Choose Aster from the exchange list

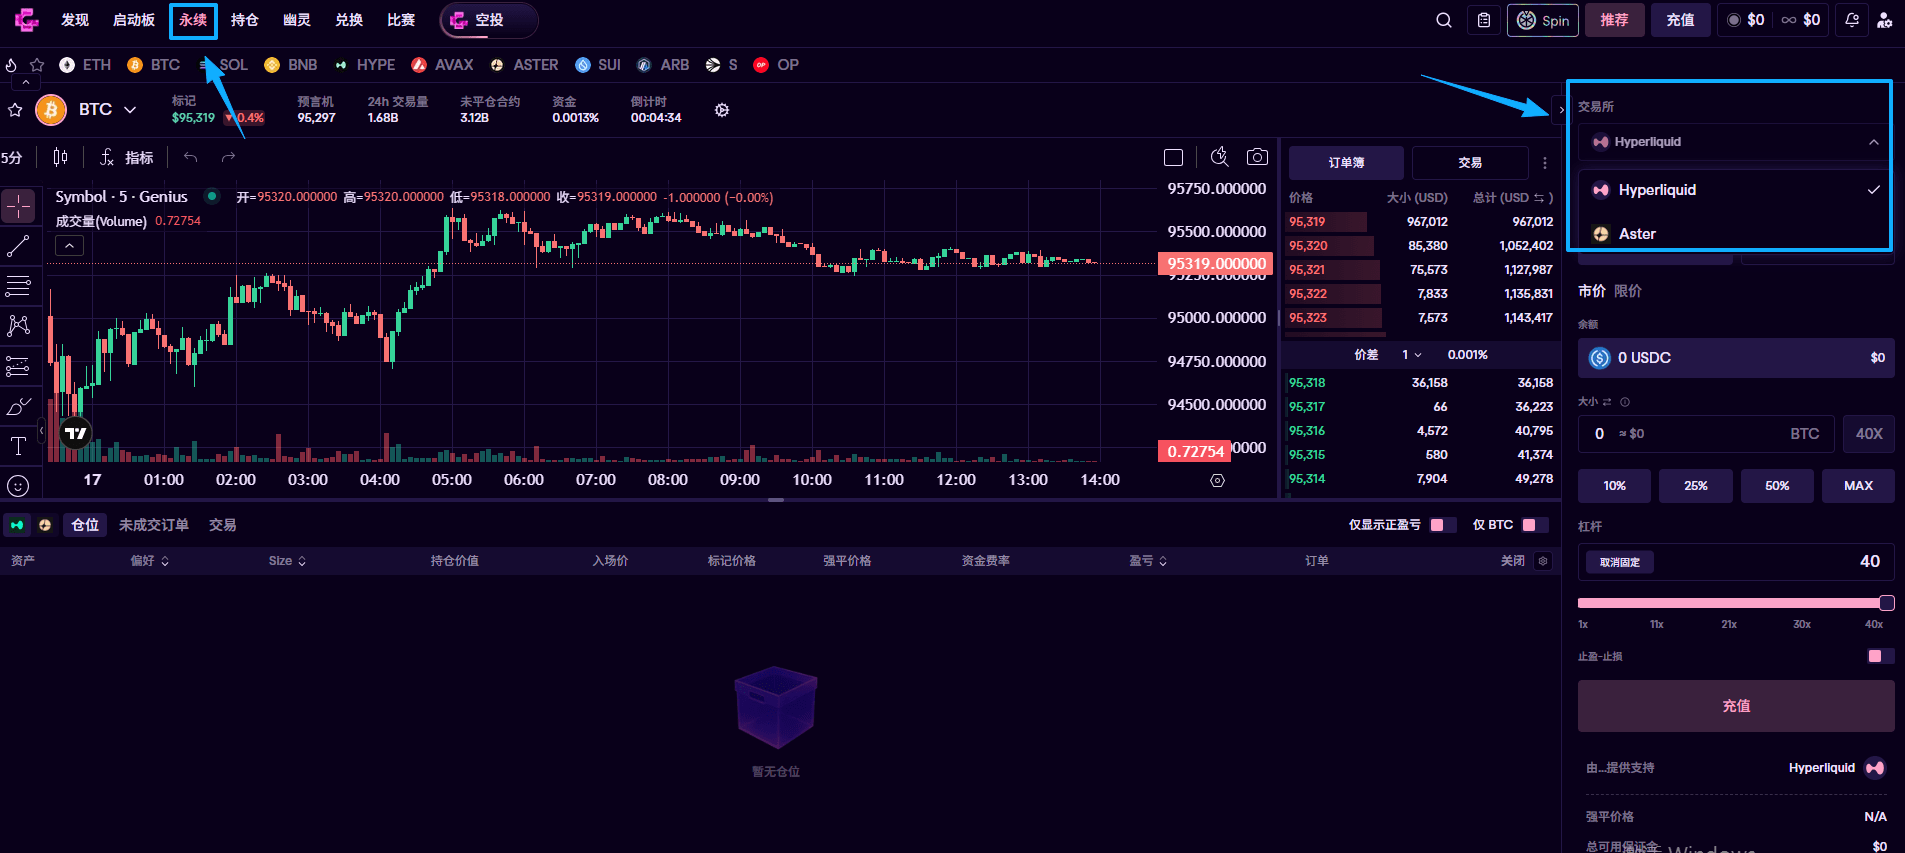click(1736, 234)
